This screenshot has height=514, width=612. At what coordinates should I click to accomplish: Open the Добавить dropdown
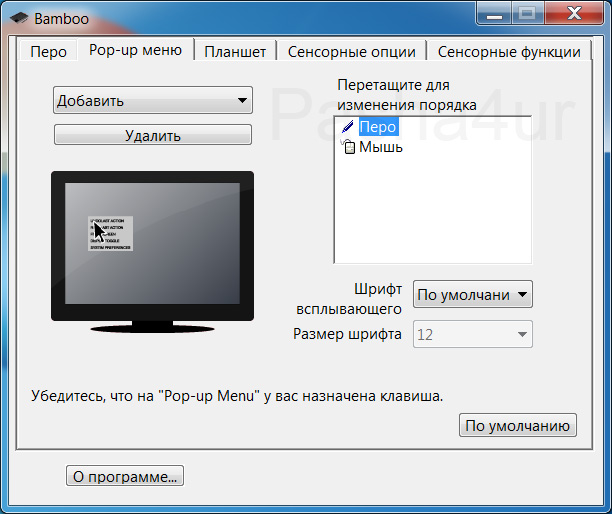153,100
